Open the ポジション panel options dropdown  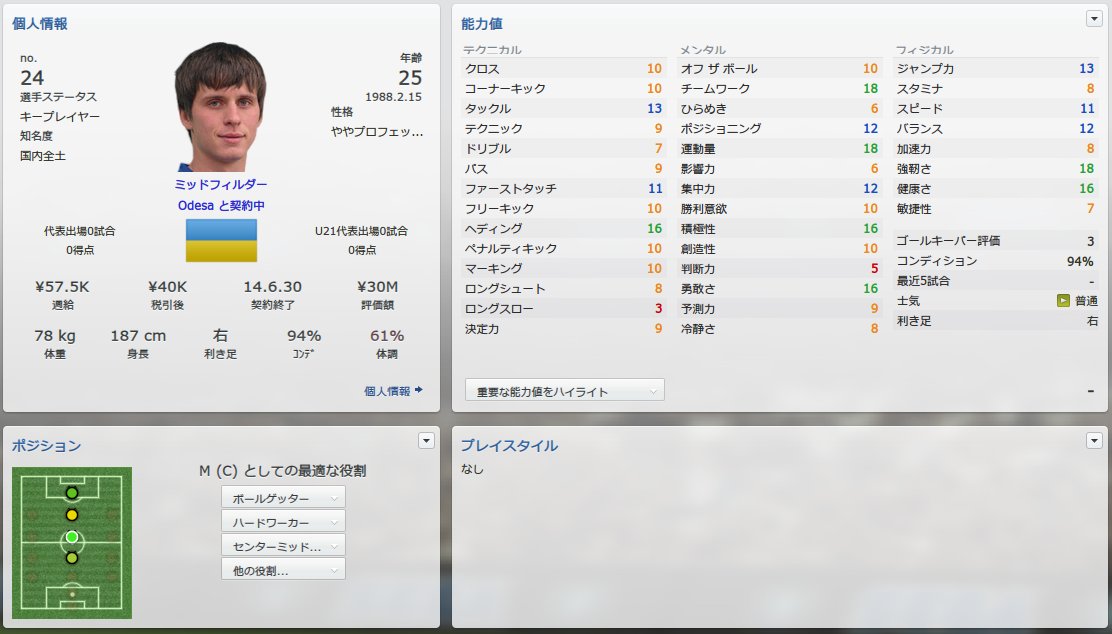pyautogui.click(x=426, y=440)
